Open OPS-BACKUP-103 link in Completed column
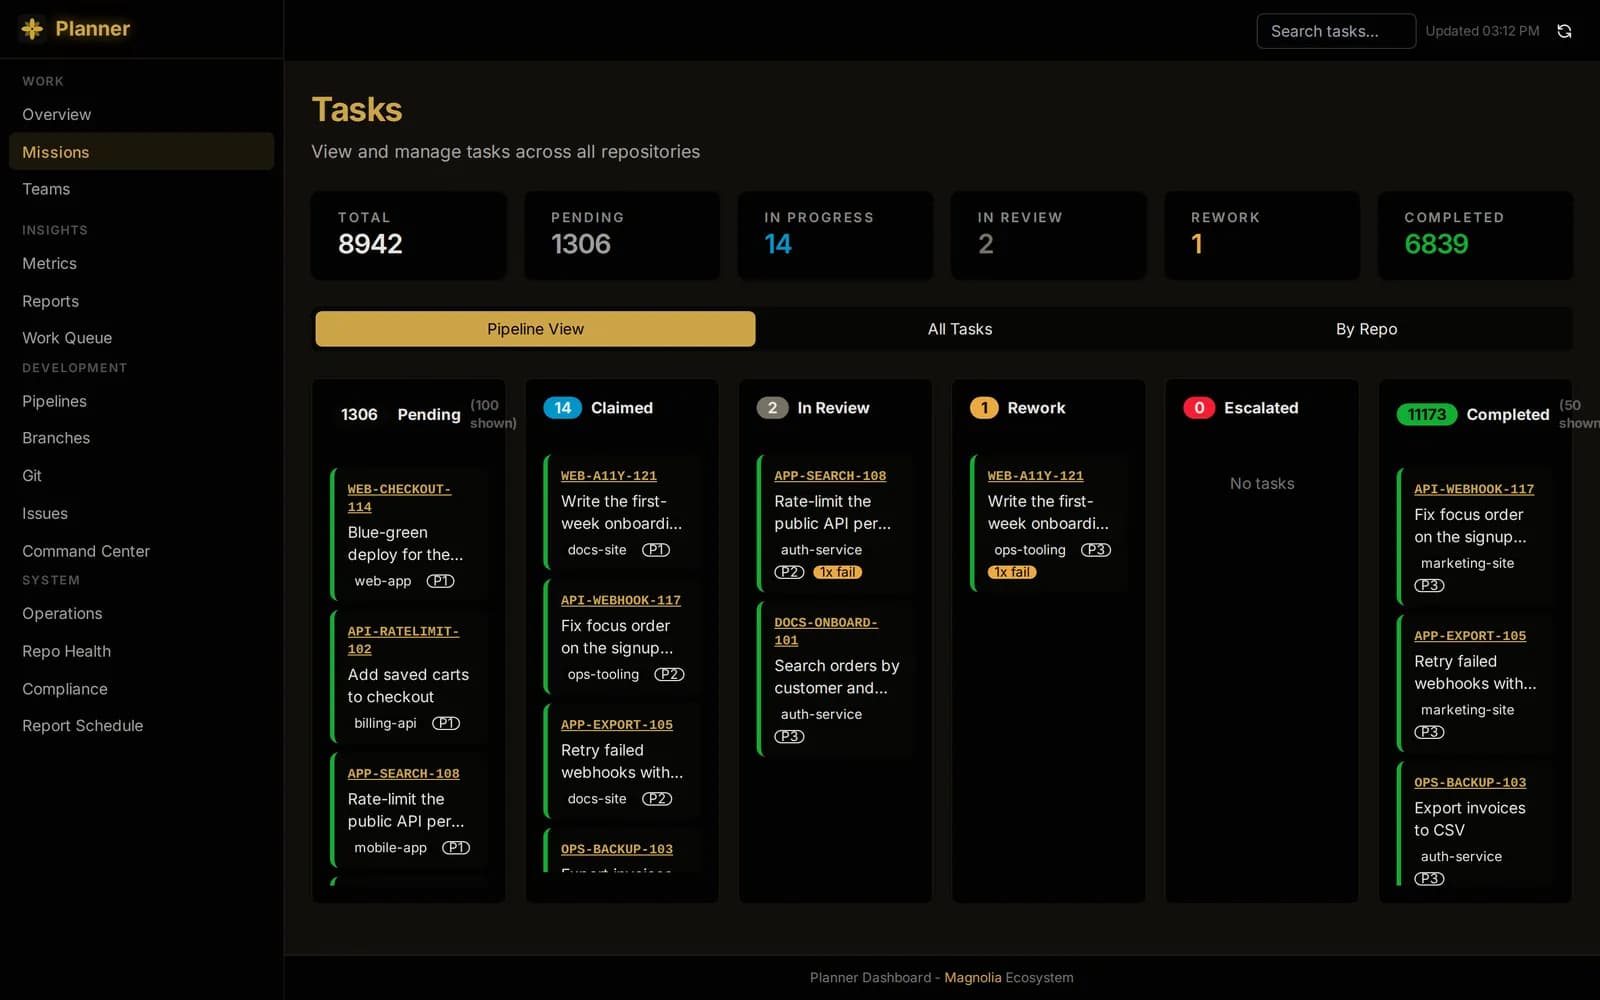1600x1000 pixels. [x=1470, y=783]
